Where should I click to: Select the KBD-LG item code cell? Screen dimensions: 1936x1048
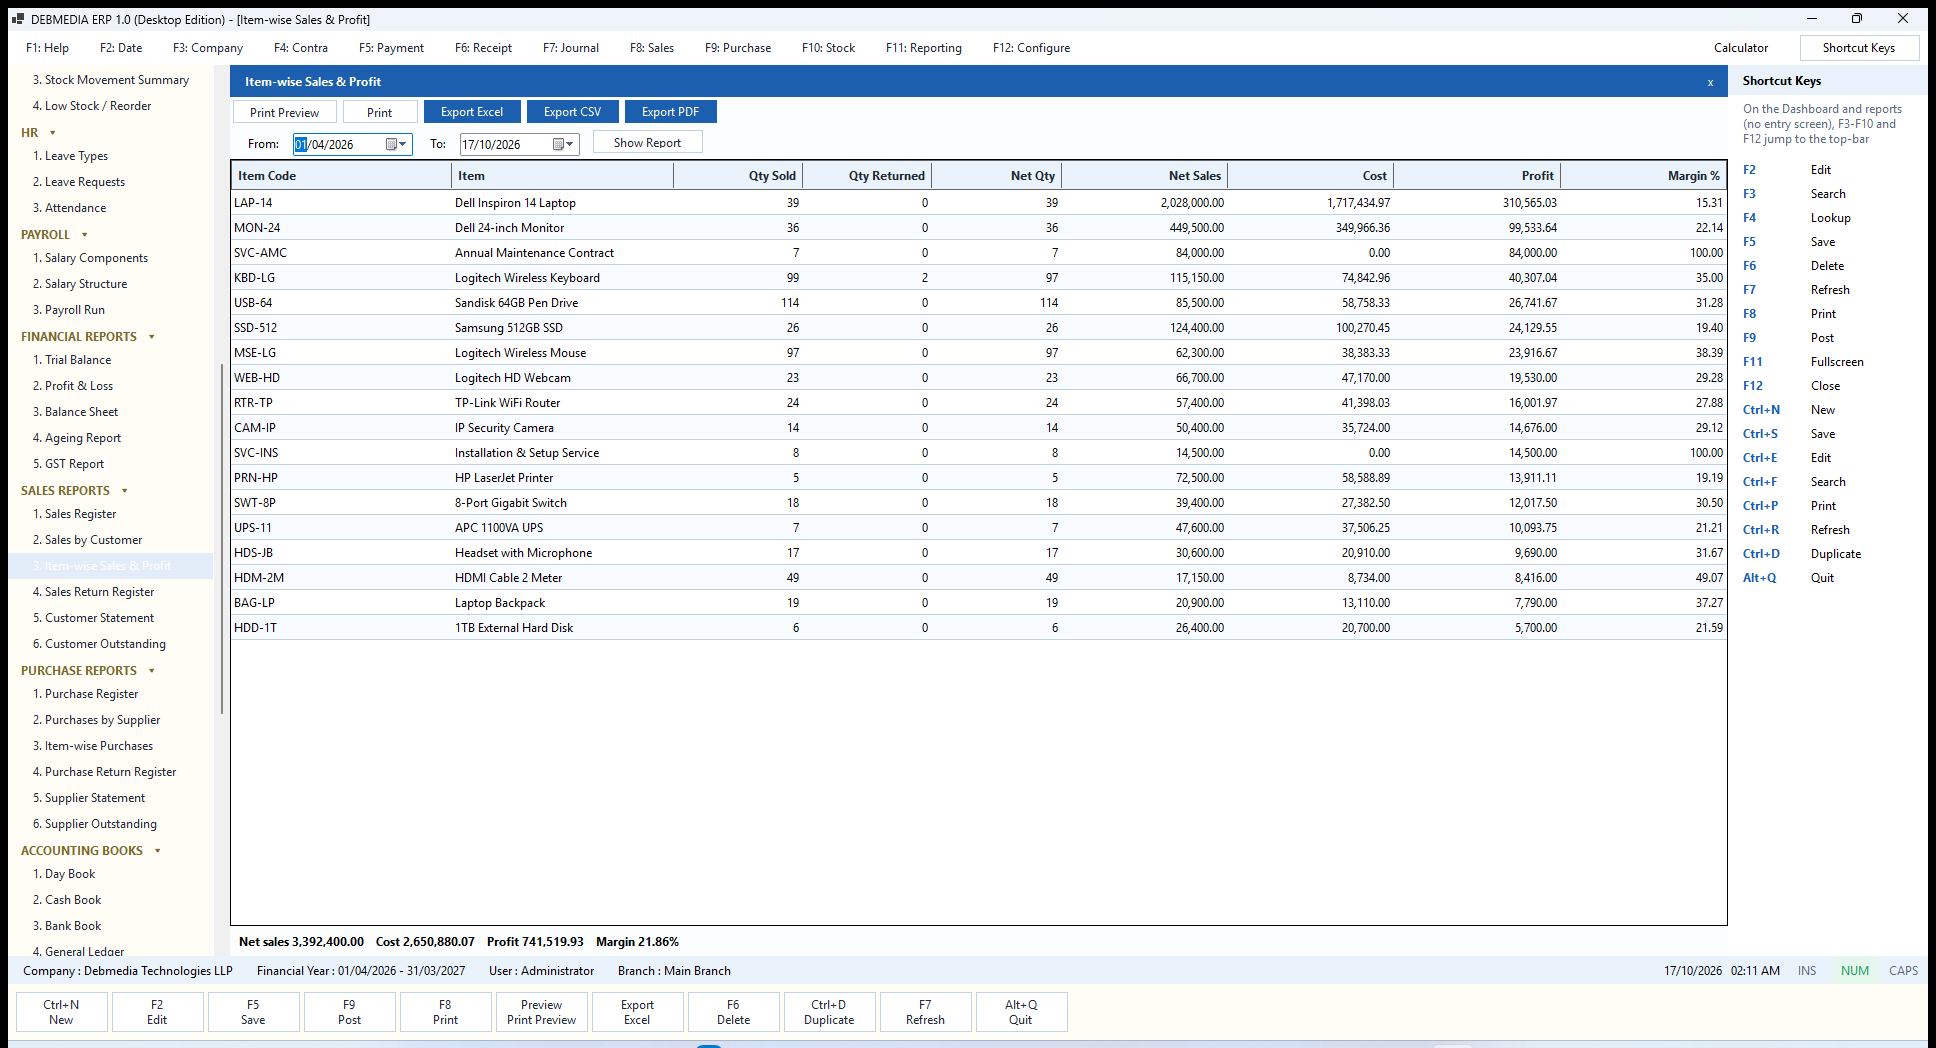(341, 278)
